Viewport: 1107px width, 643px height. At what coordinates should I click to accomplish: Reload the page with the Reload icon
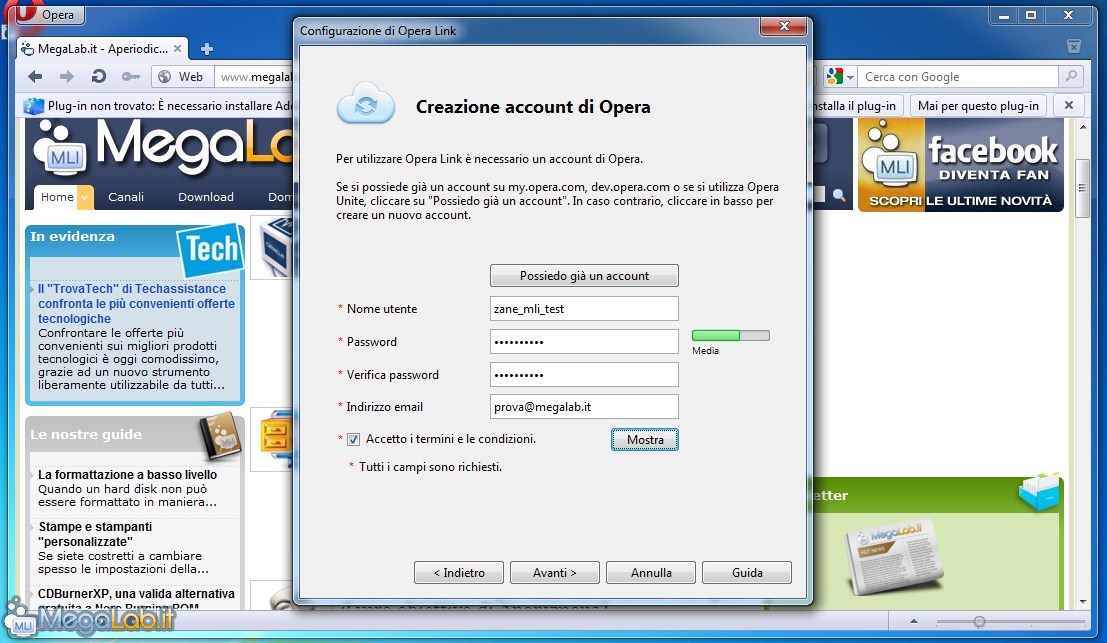pyautogui.click(x=99, y=76)
